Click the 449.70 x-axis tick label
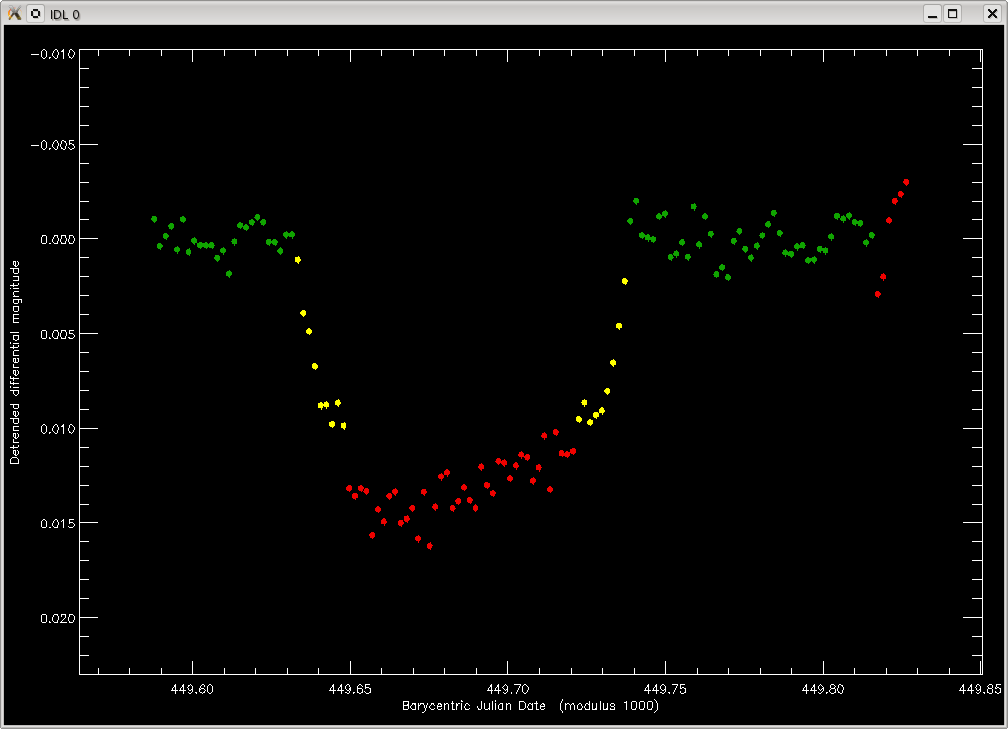Image resolution: width=1008 pixels, height=729 pixels. 508,689
